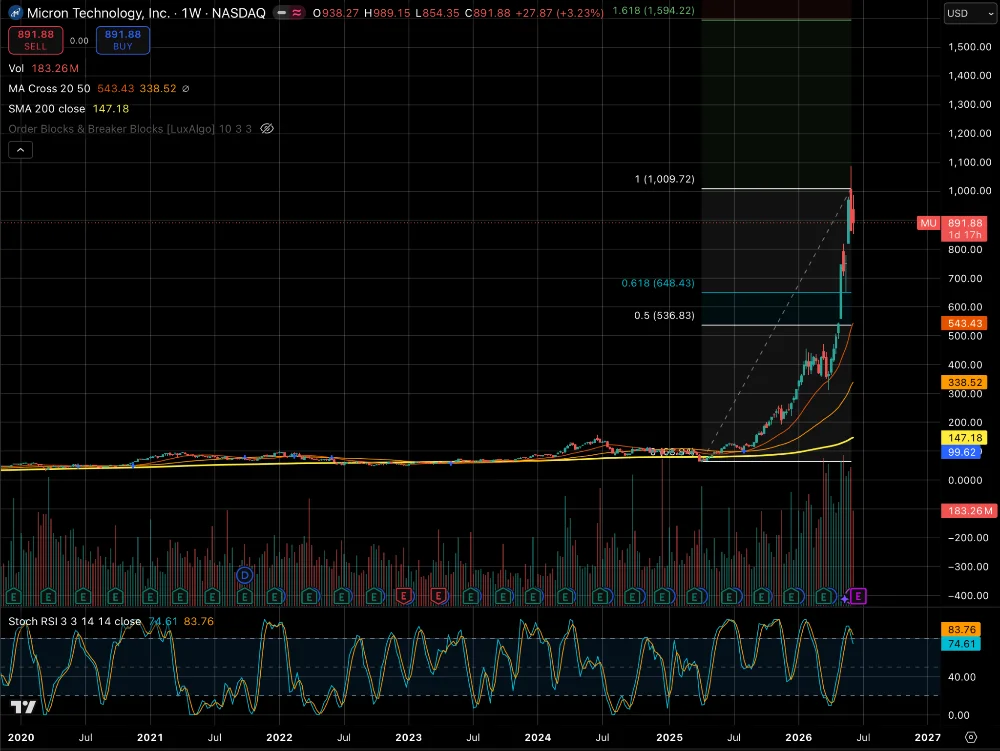Click the 74.61 Stoch RSI axis label

tap(962, 644)
